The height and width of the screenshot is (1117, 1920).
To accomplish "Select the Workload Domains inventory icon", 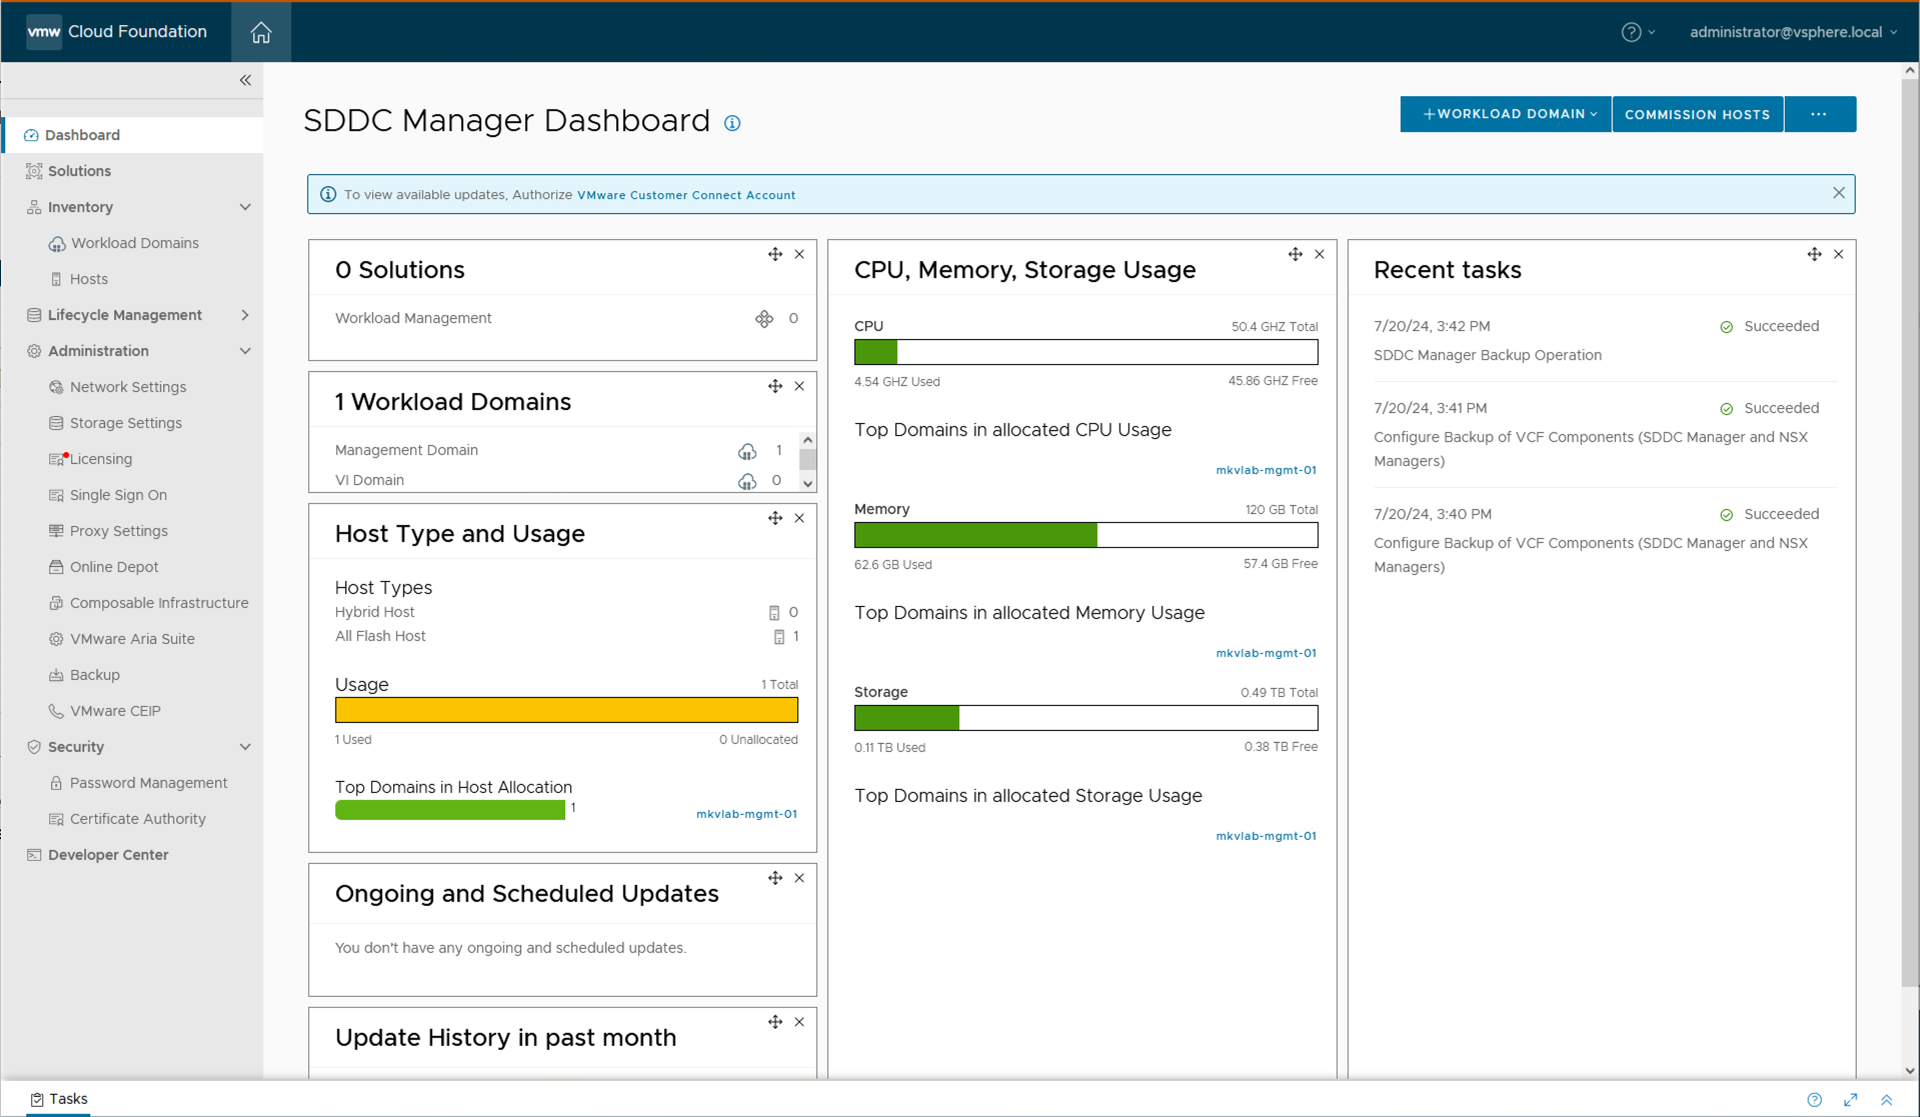I will (57, 243).
